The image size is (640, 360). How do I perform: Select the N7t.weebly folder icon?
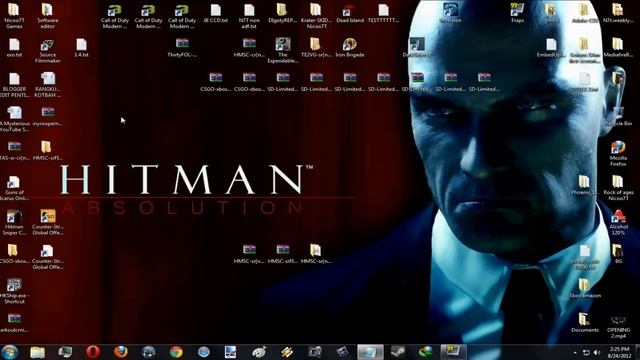[618, 13]
